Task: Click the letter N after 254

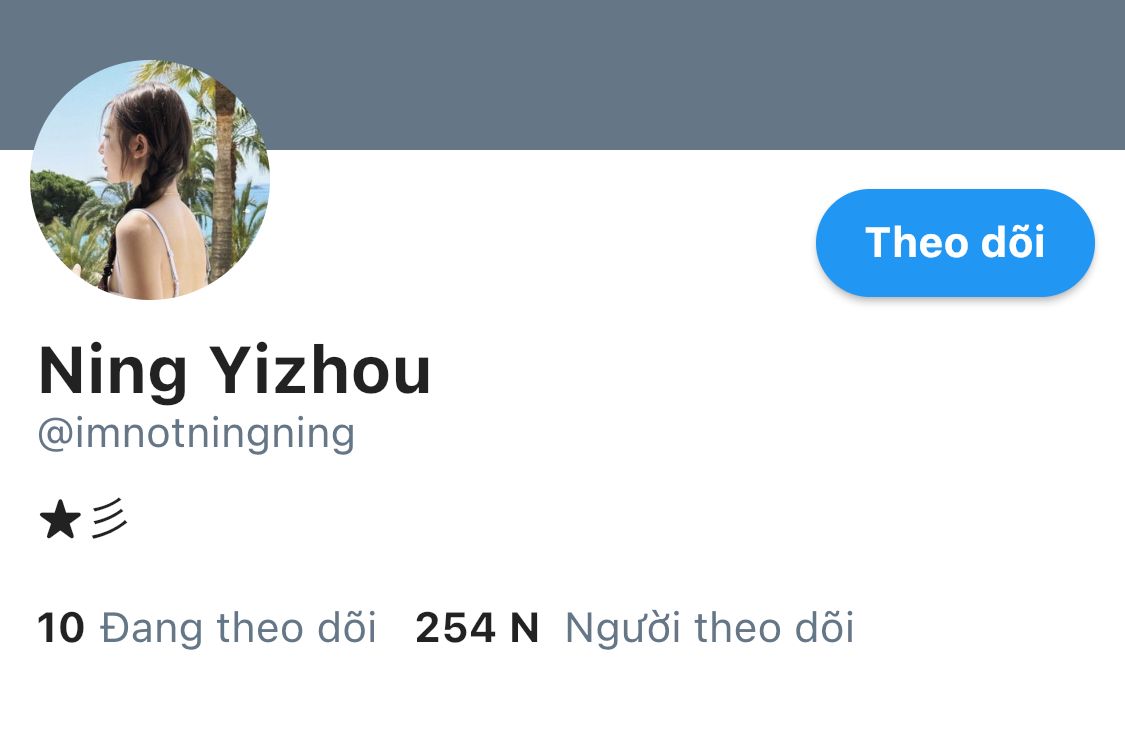Action: (x=524, y=628)
